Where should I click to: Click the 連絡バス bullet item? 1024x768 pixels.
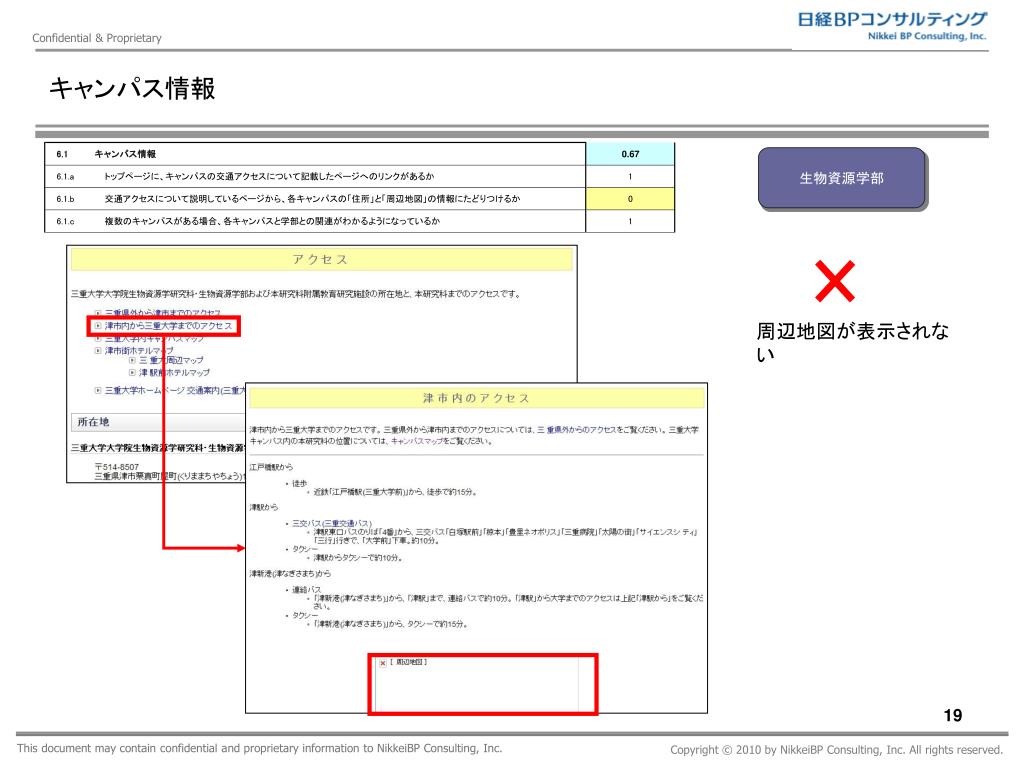tap(306, 590)
